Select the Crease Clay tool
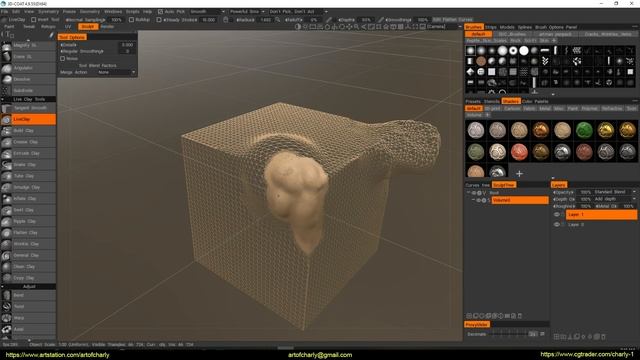Screen dimensions: 640x360 (28, 142)
